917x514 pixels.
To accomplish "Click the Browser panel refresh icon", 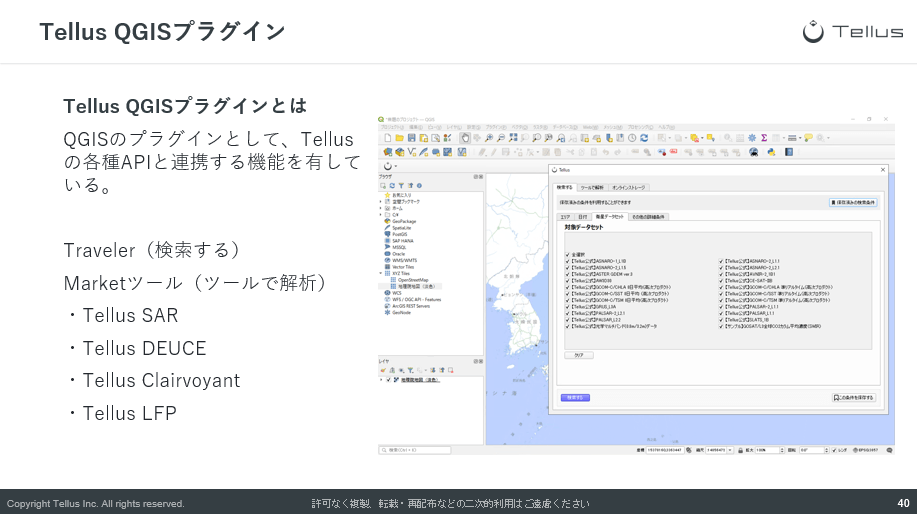I will (392, 186).
